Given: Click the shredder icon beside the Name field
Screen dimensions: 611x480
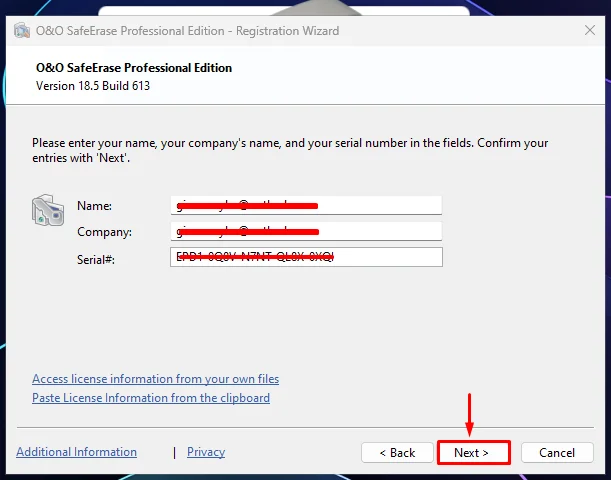Looking at the screenshot, I should (x=48, y=210).
